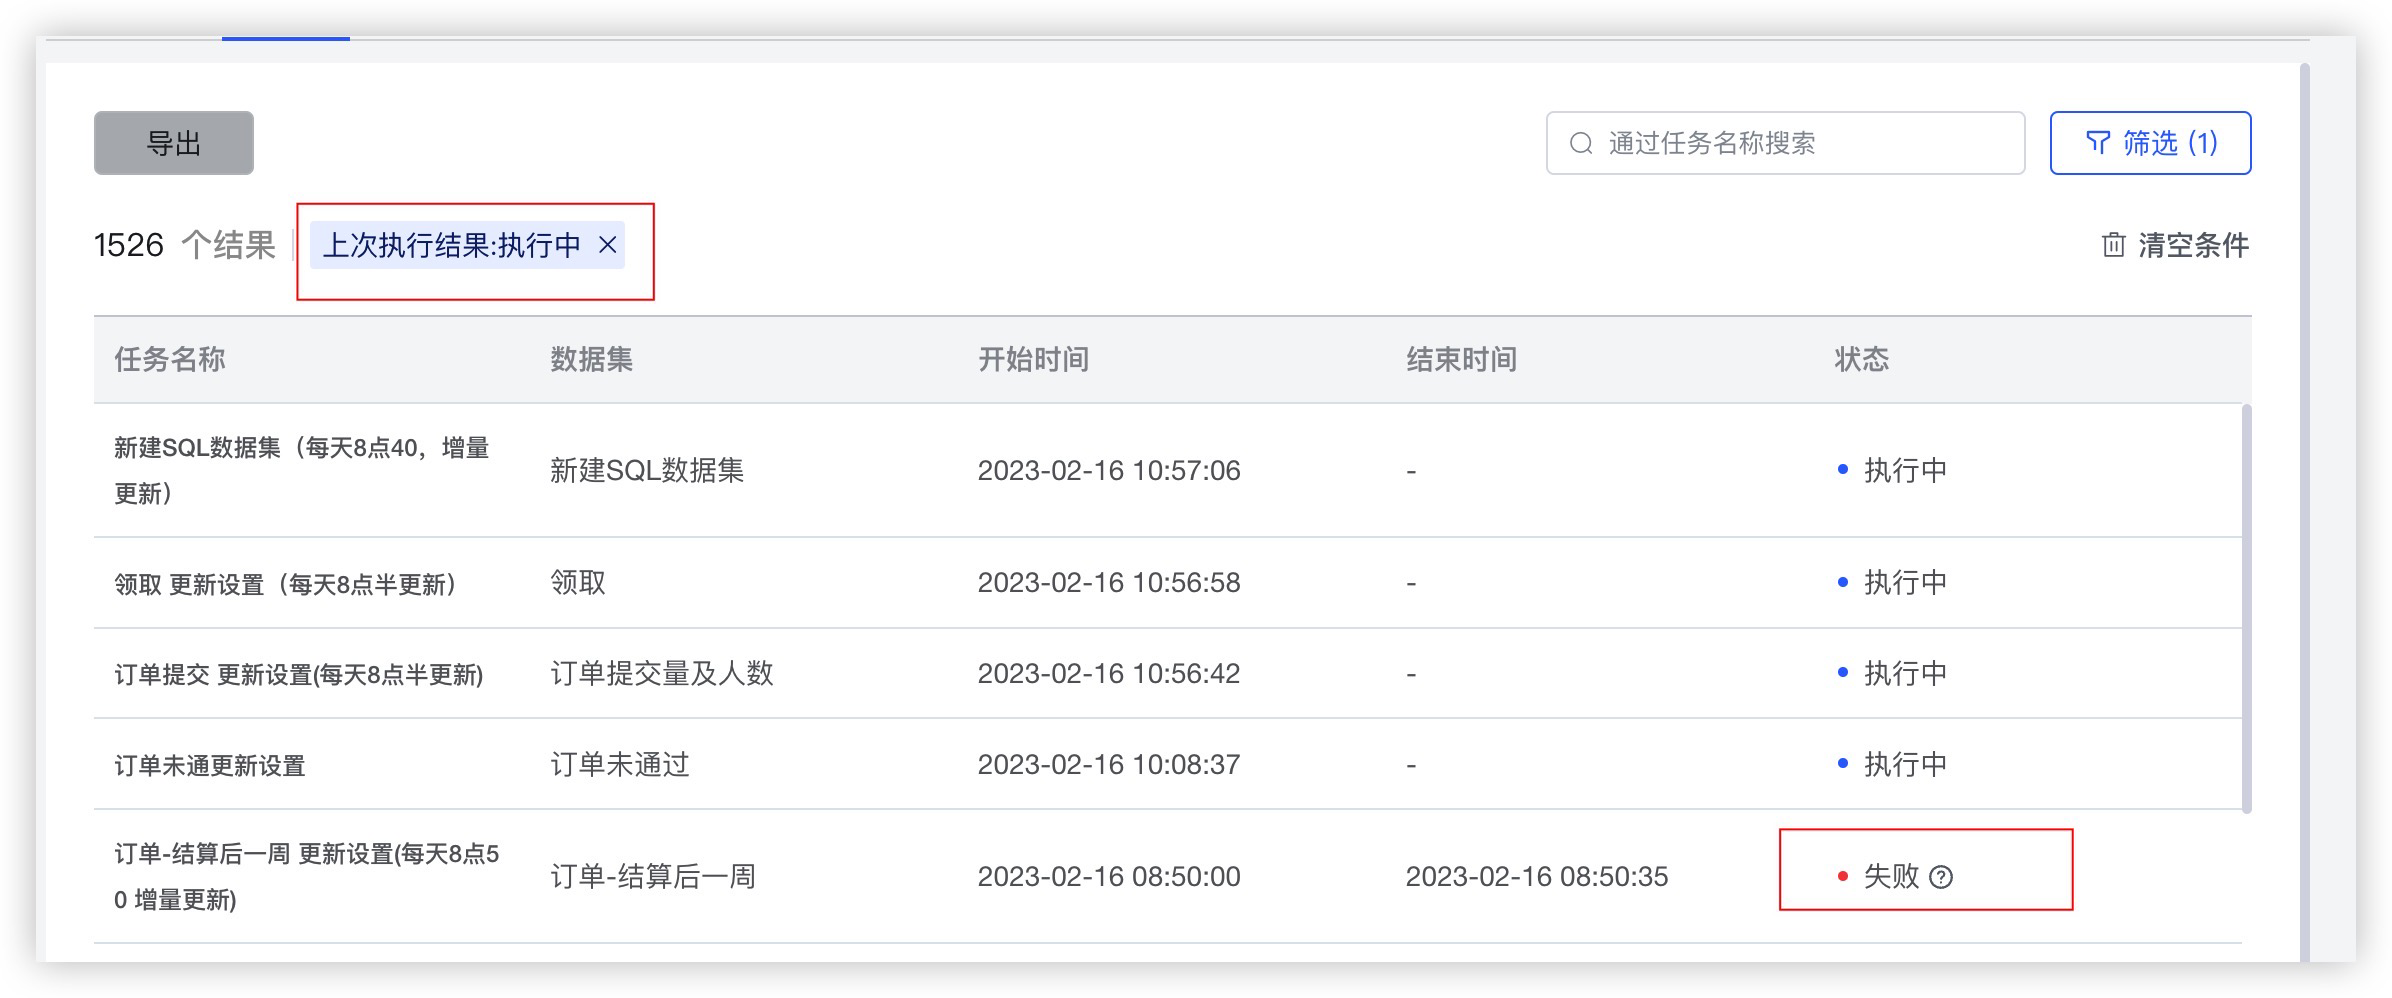Screen dimensions: 2392x998
Task: Click the 任务名称 column header
Action: (170, 360)
